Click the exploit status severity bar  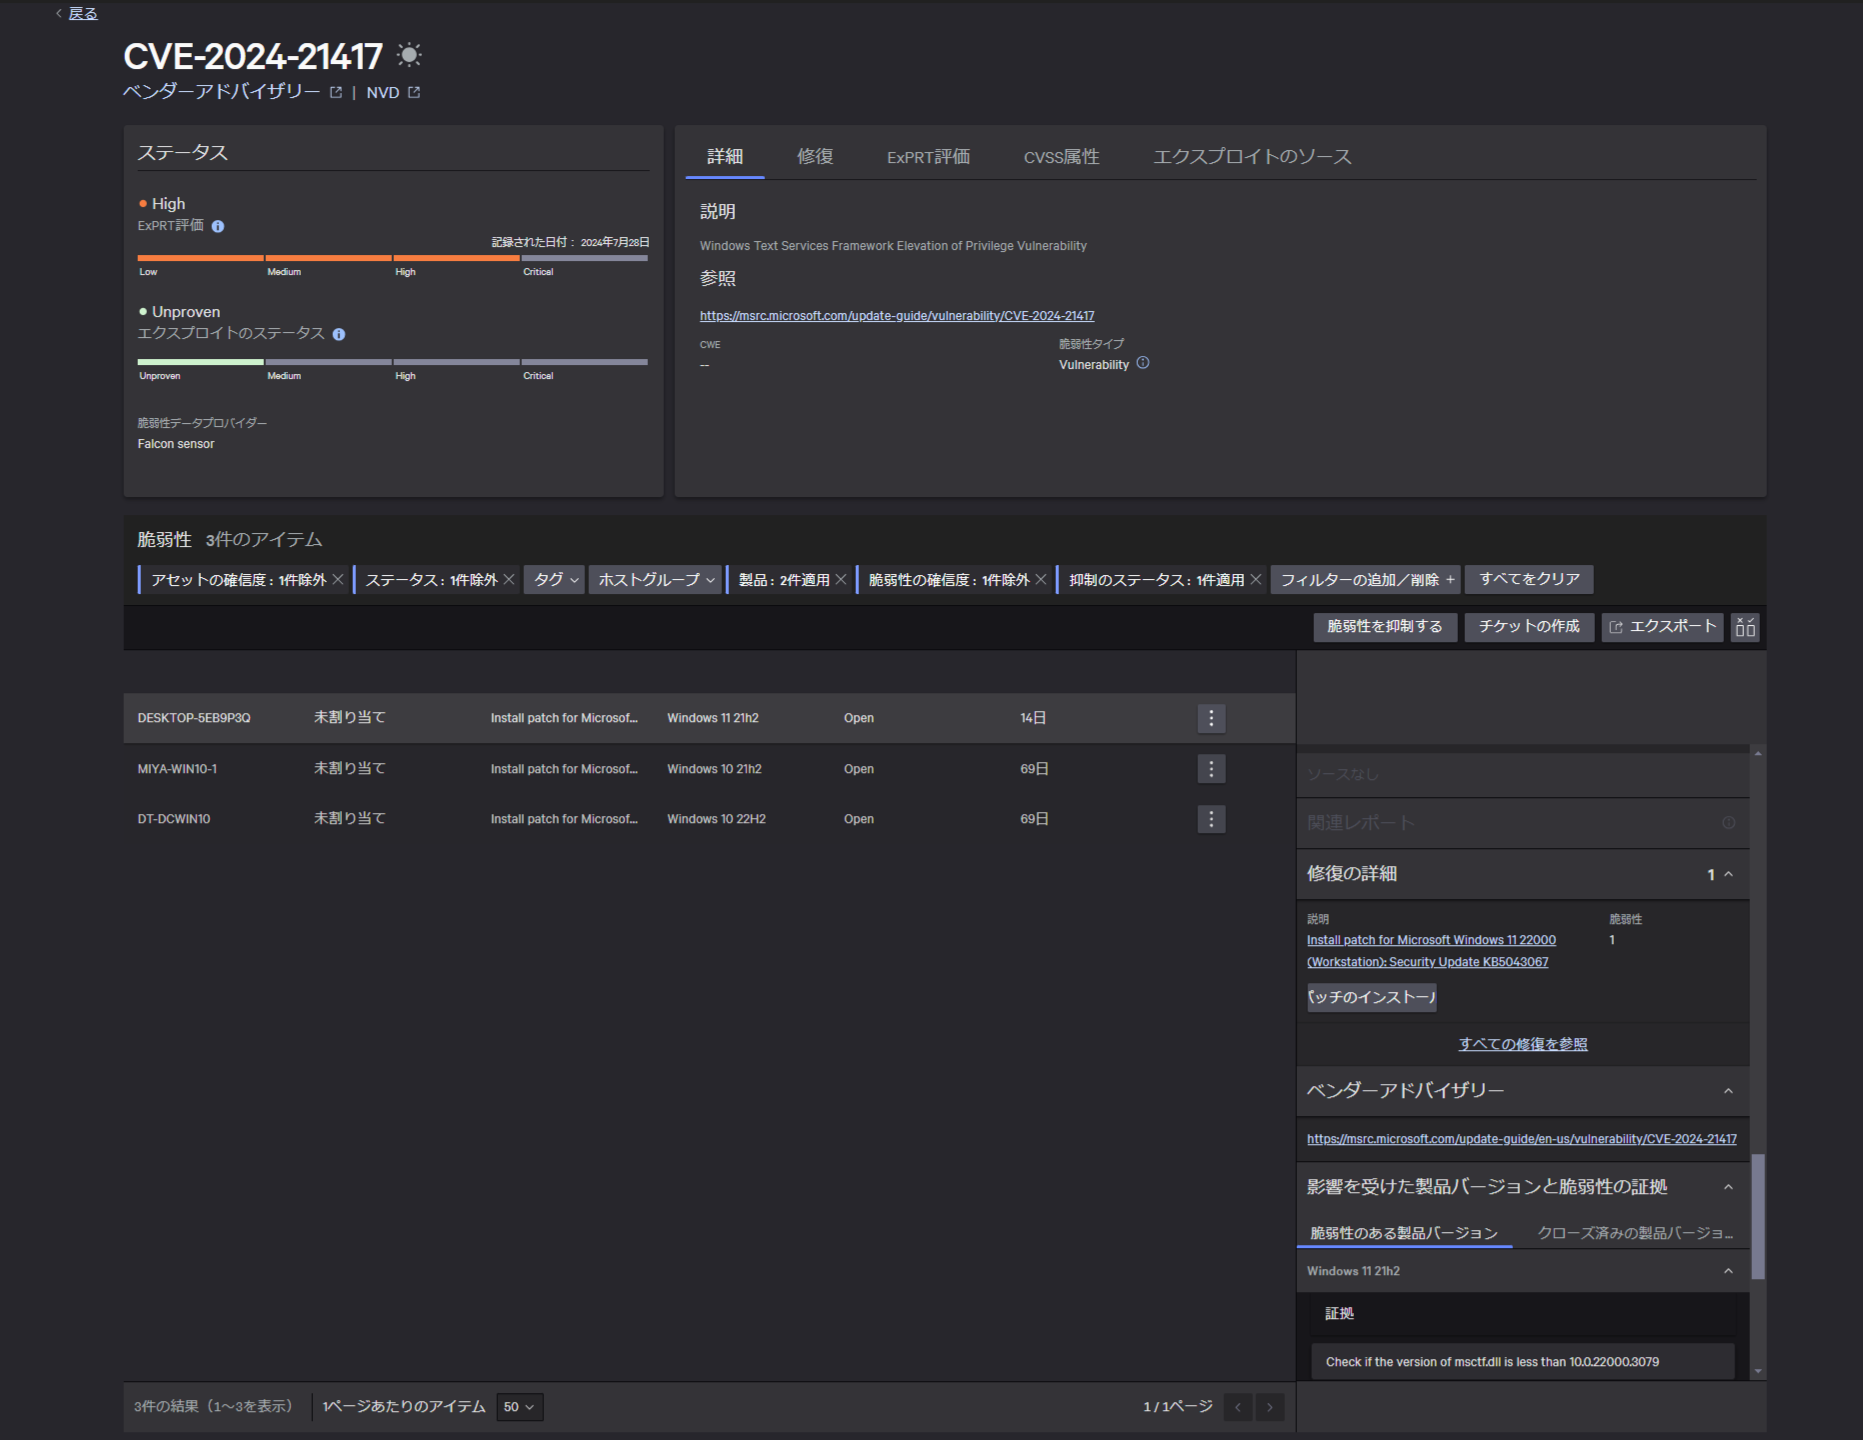click(393, 362)
